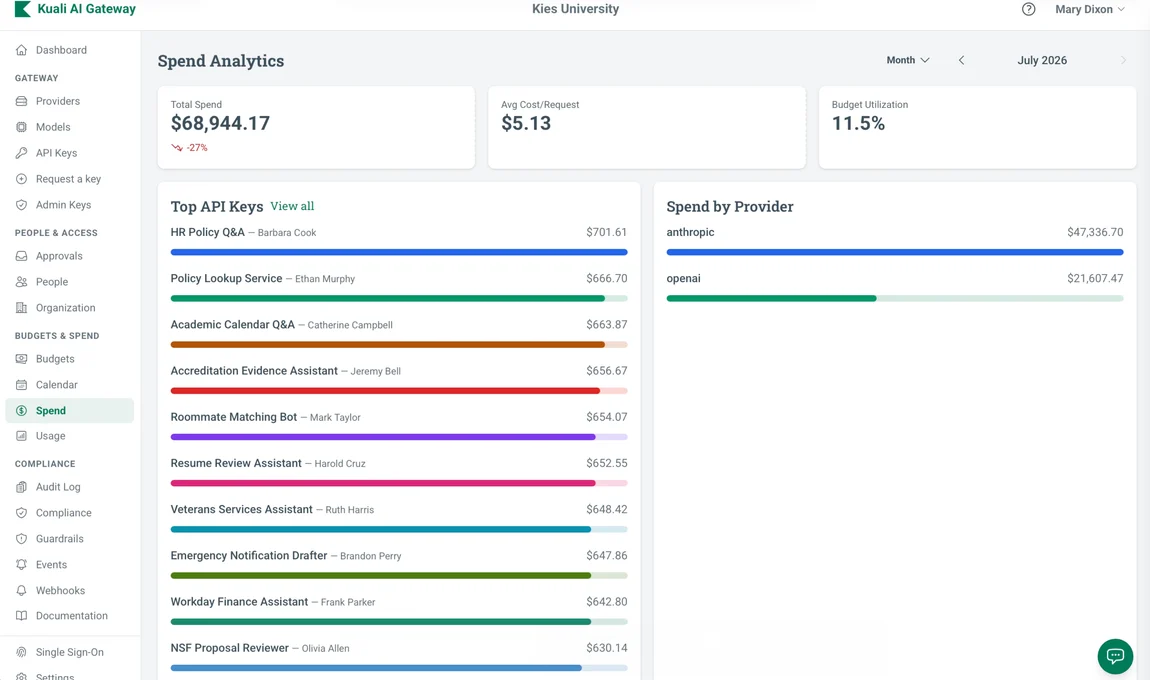Click the Single Sign-On fingerprint icon
This screenshot has height=680, width=1150.
point(21,652)
